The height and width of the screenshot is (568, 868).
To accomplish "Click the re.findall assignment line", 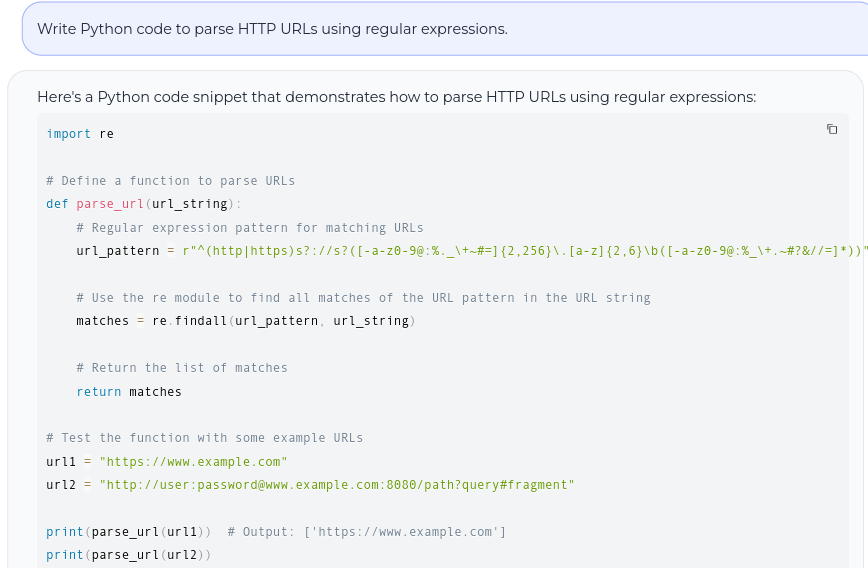I will click(x=245, y=321).
